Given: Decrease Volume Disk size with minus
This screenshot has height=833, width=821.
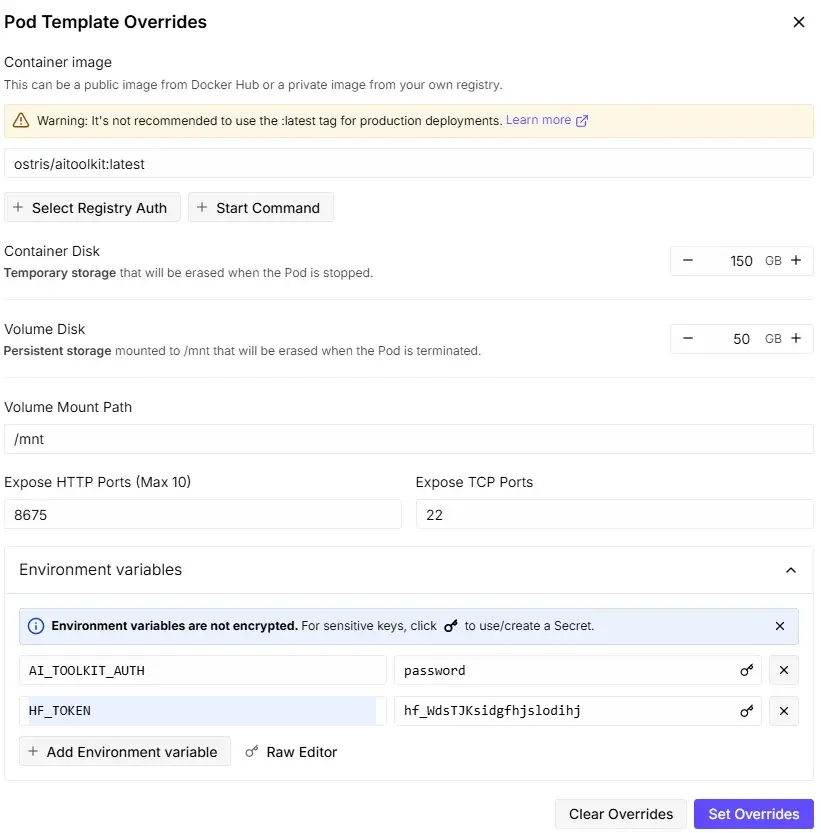Looking at the screenshot, I should pos(688,338).
